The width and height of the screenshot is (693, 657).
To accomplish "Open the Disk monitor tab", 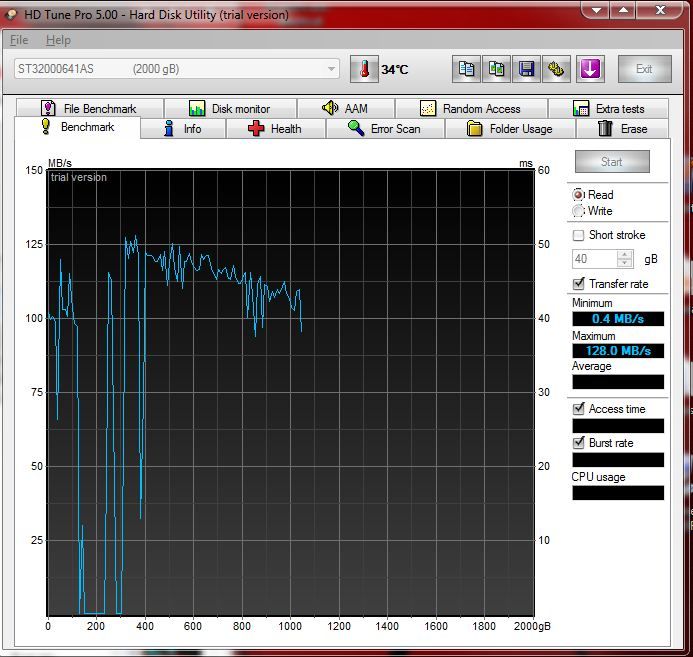I will coord(230,108).
